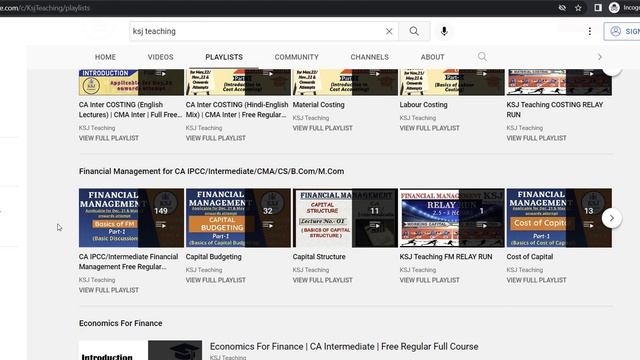640x360 pixels.
Task: Click the crossed-eye icon in the address bar
Action: tap(562, 8)
